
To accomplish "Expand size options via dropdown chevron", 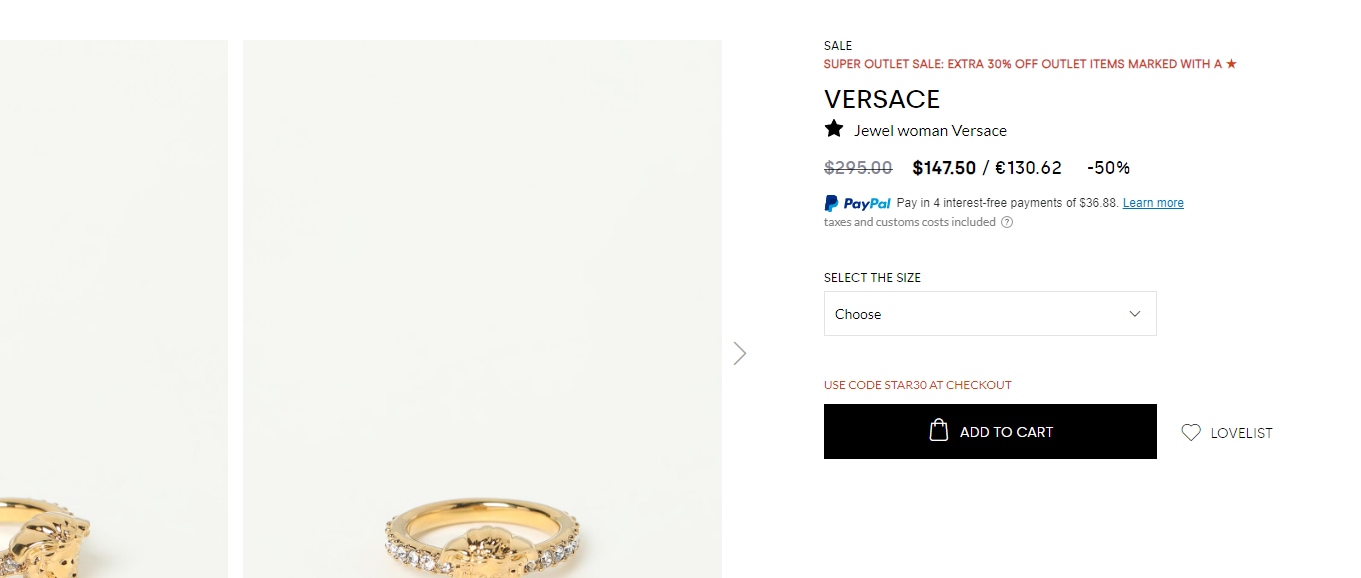I will [x=1135, y=314].
